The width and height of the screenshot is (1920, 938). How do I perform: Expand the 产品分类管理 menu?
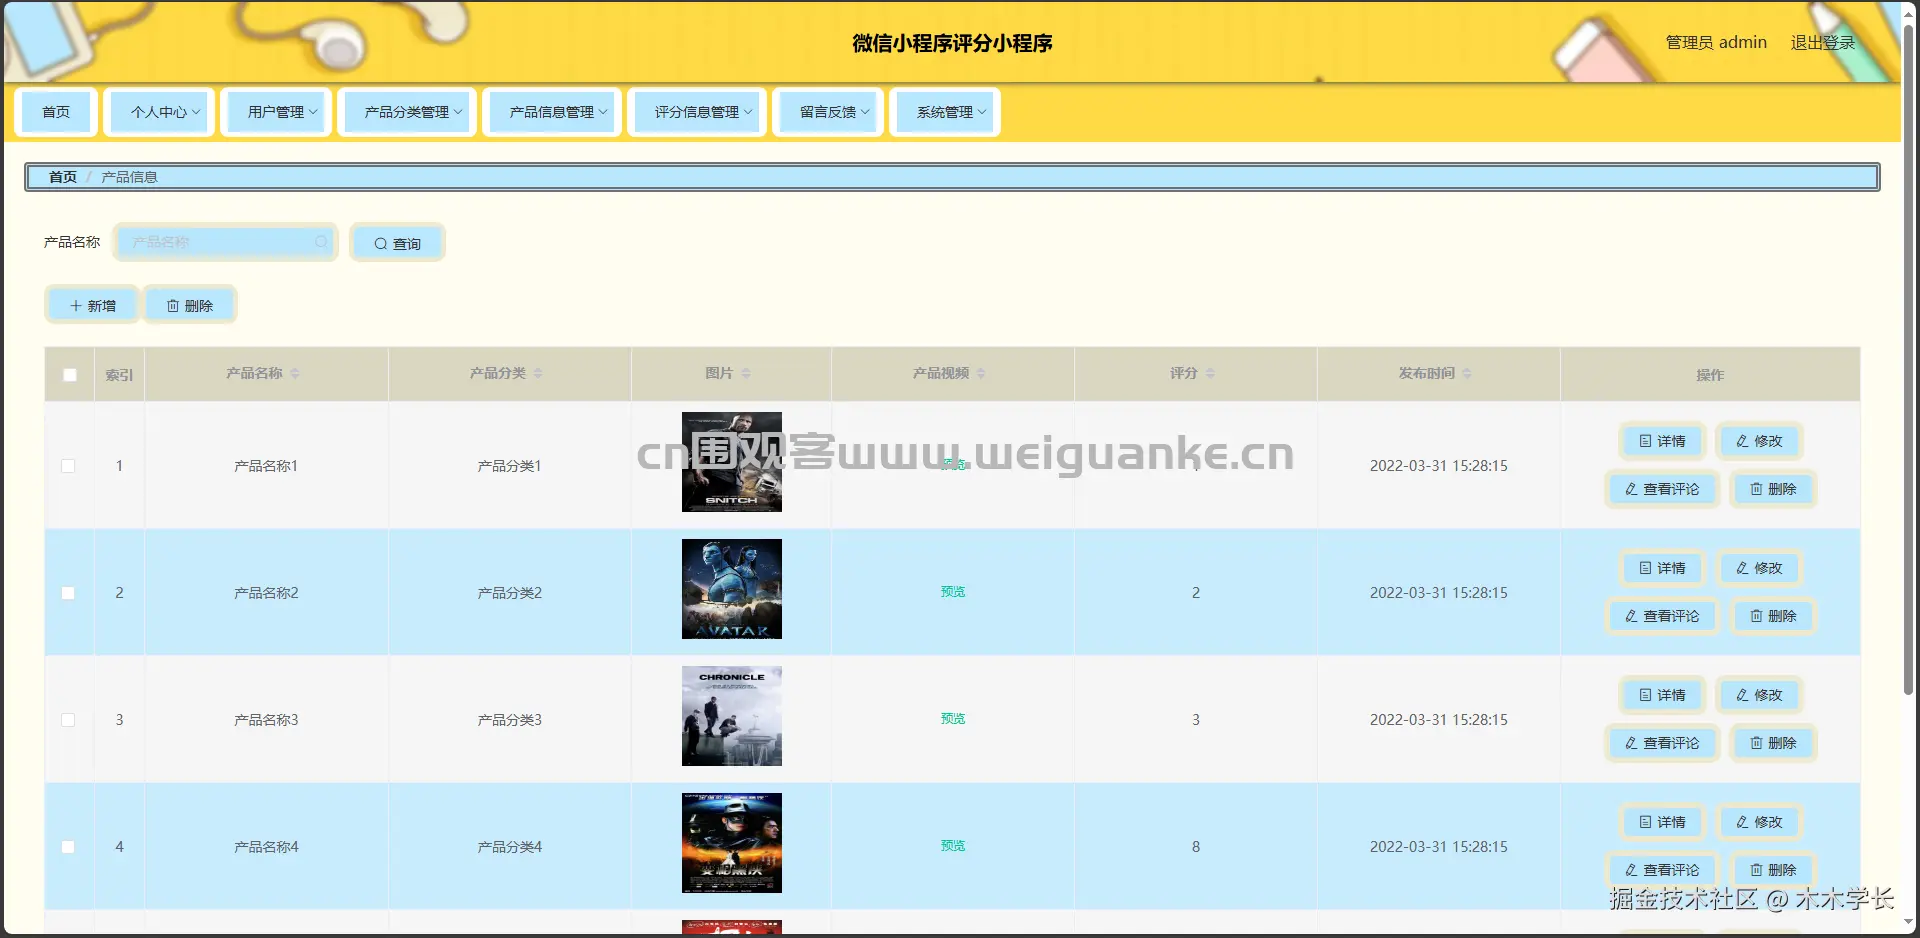pos(407,112)
